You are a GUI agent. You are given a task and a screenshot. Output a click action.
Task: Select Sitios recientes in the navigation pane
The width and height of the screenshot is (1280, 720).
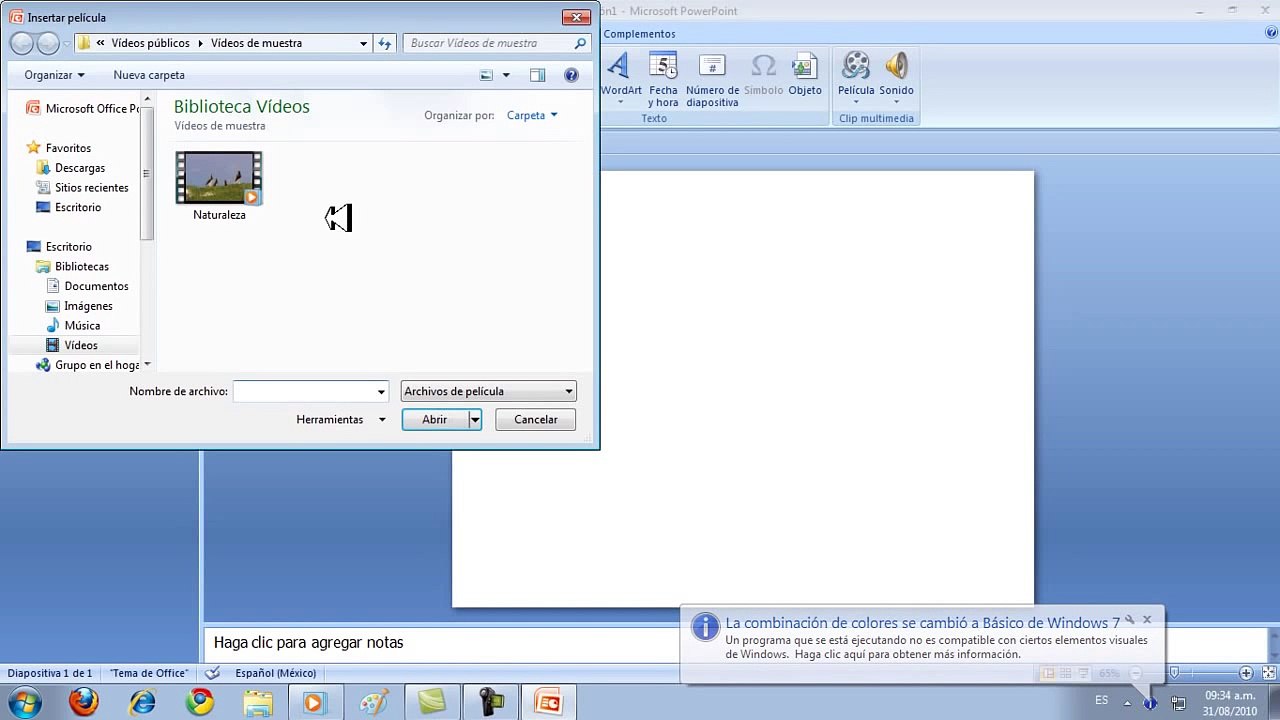[x=82, y=187]
